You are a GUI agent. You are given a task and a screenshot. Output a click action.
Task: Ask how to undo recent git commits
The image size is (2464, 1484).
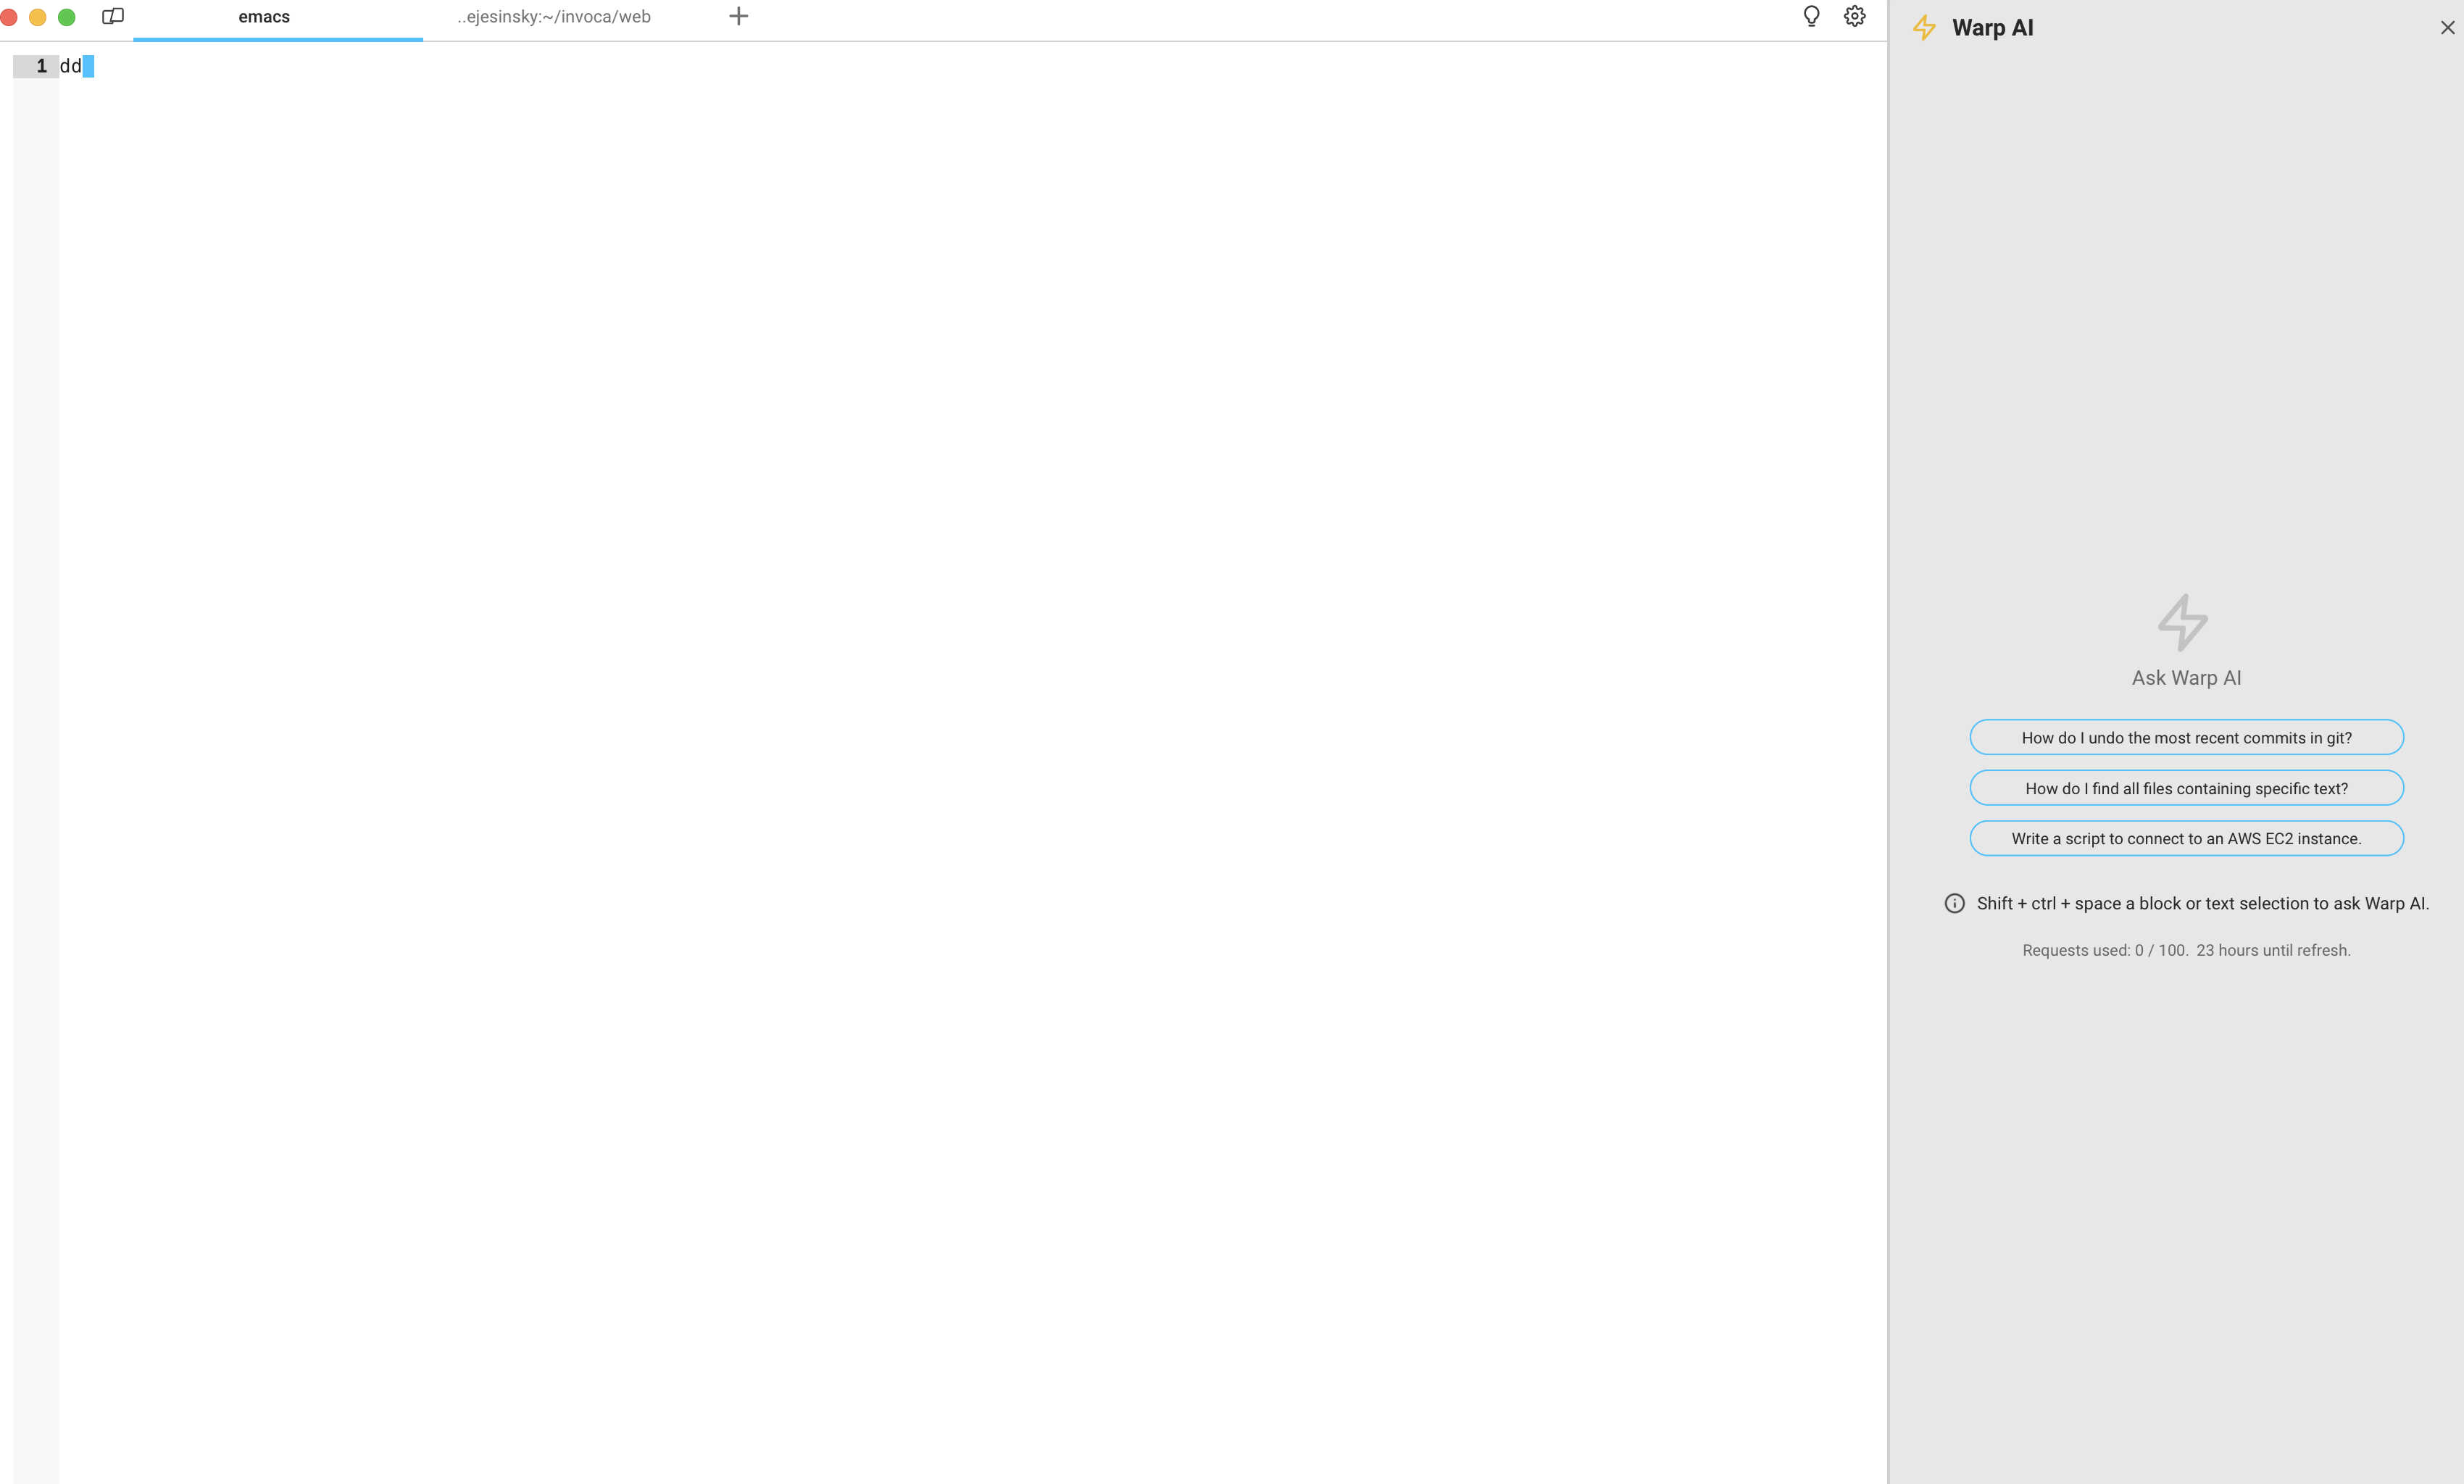pos(2186,737)
